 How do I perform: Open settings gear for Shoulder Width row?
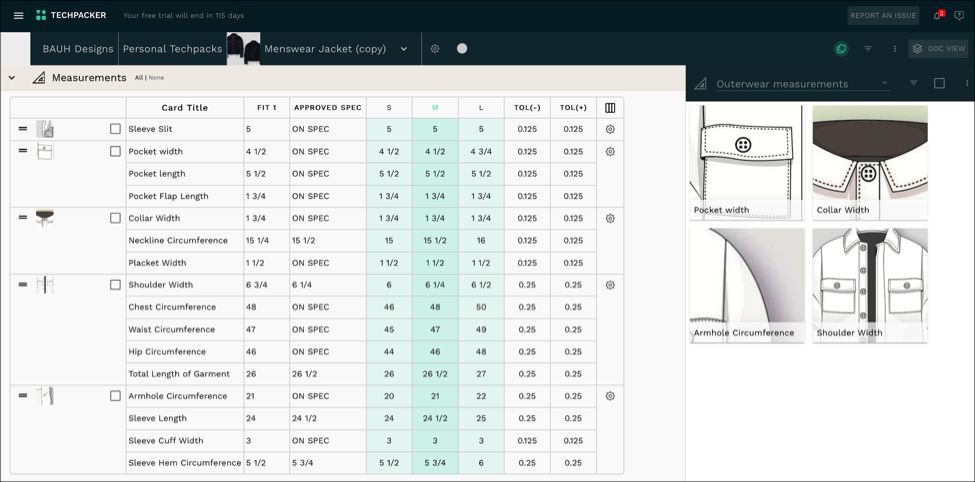pyautogui.click(x=610, y=285)
